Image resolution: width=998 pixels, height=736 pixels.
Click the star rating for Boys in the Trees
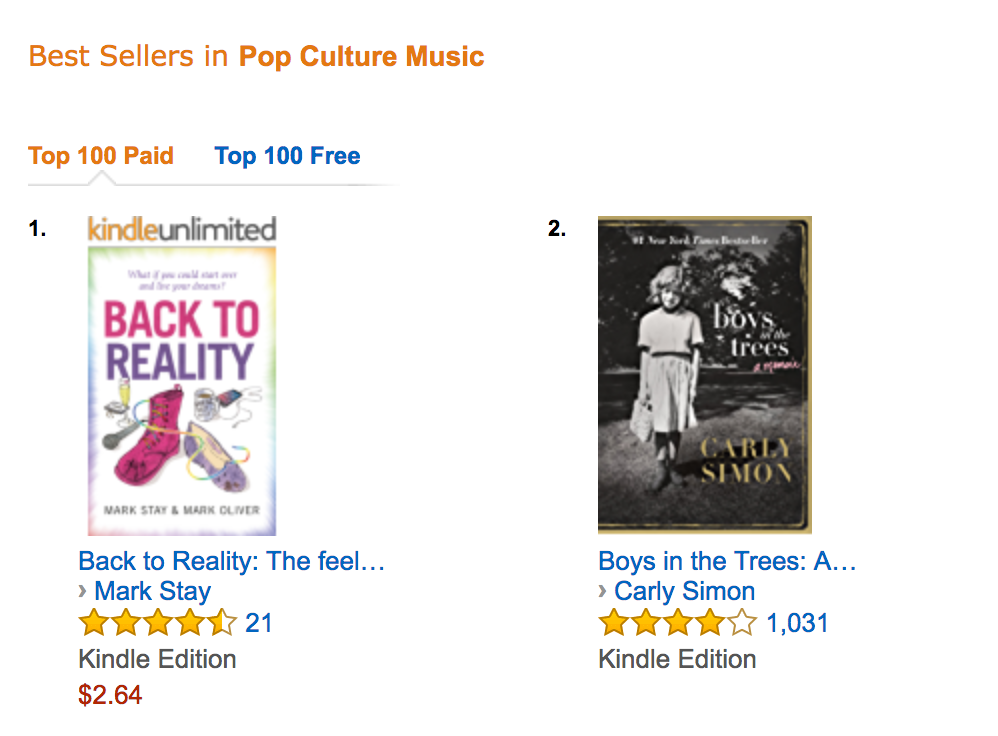(x=677, y=624)
